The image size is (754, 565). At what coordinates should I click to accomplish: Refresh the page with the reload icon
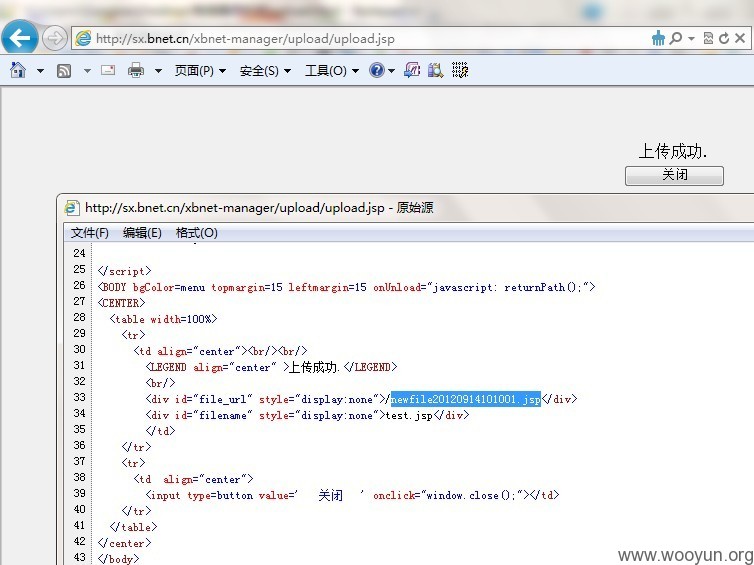point(724,38)
